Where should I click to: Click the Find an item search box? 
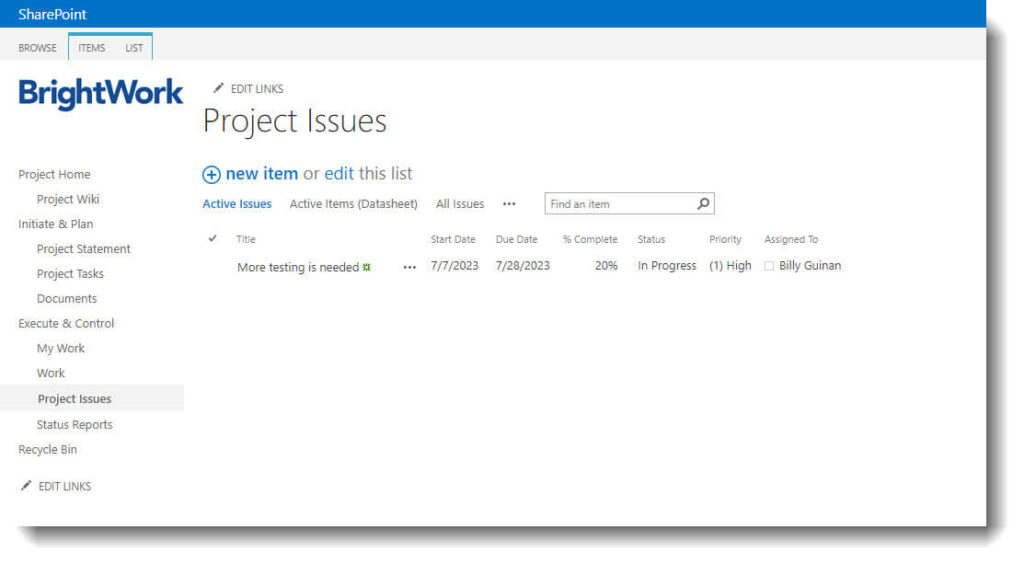pos(618,204)
